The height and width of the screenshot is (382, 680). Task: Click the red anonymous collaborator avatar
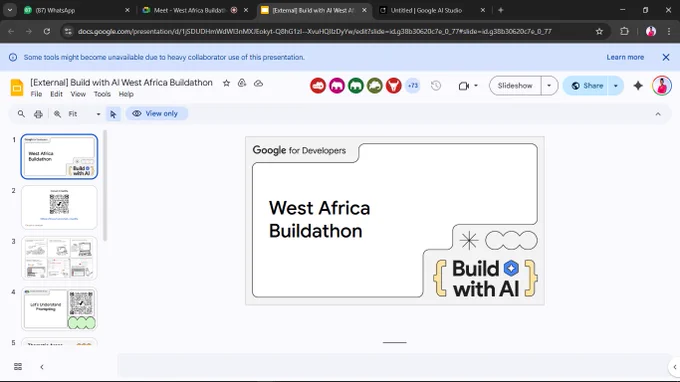click(318, 86)
